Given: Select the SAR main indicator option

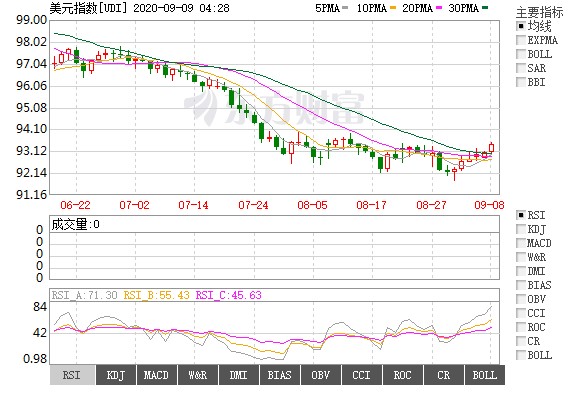Looking at the screenshot, I should pos(521,68).
